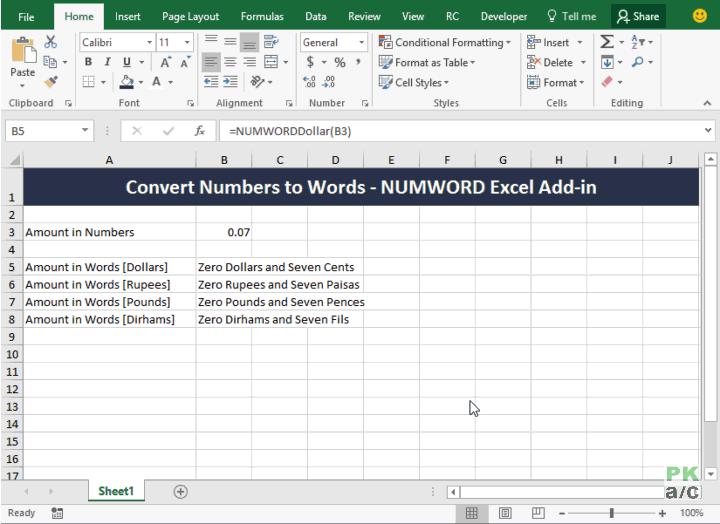
Task: Collapse the ribbon with the chevron
Action: (707, 103)
